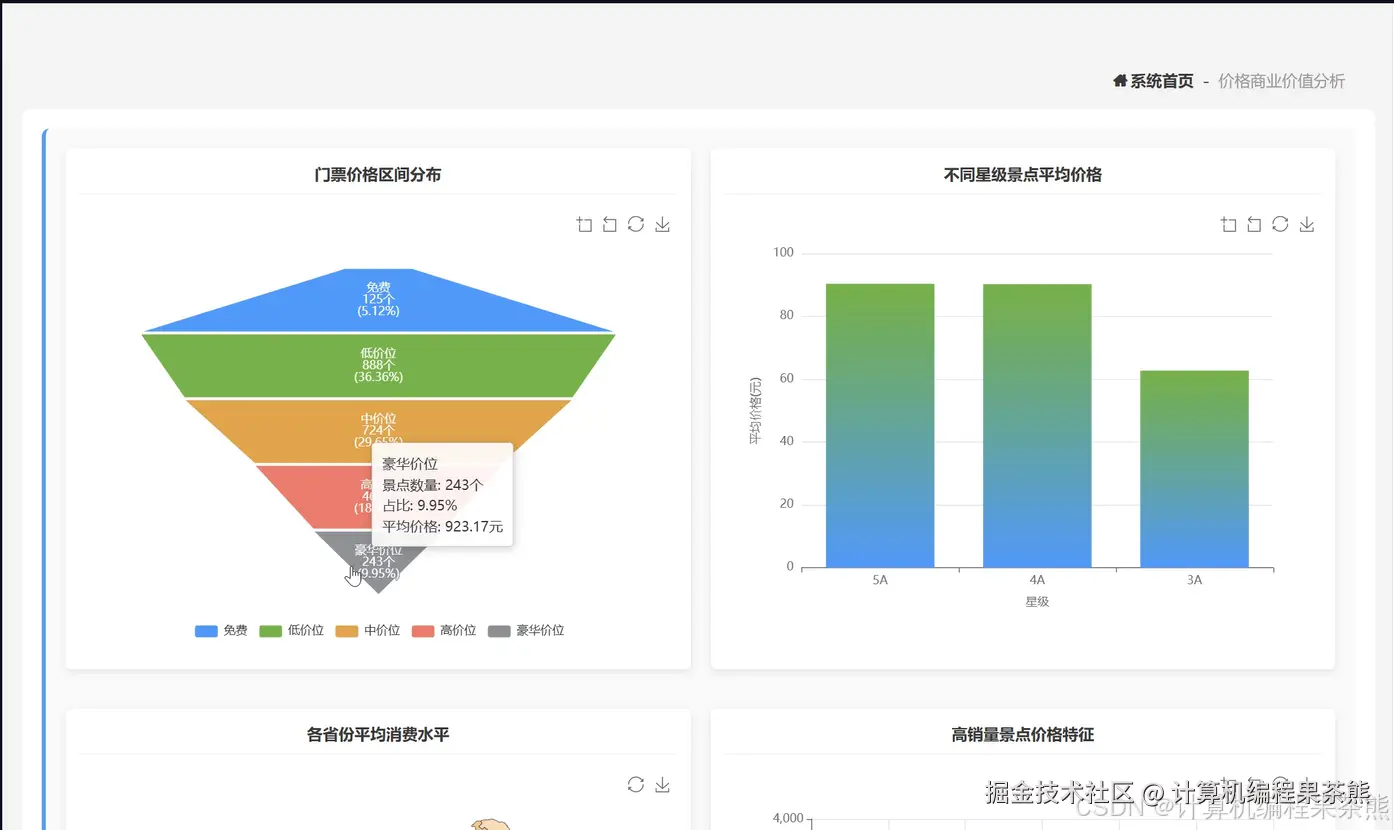
Task: Click zoom reset icon on the star-level bar chart
Action: (1254, 224)
